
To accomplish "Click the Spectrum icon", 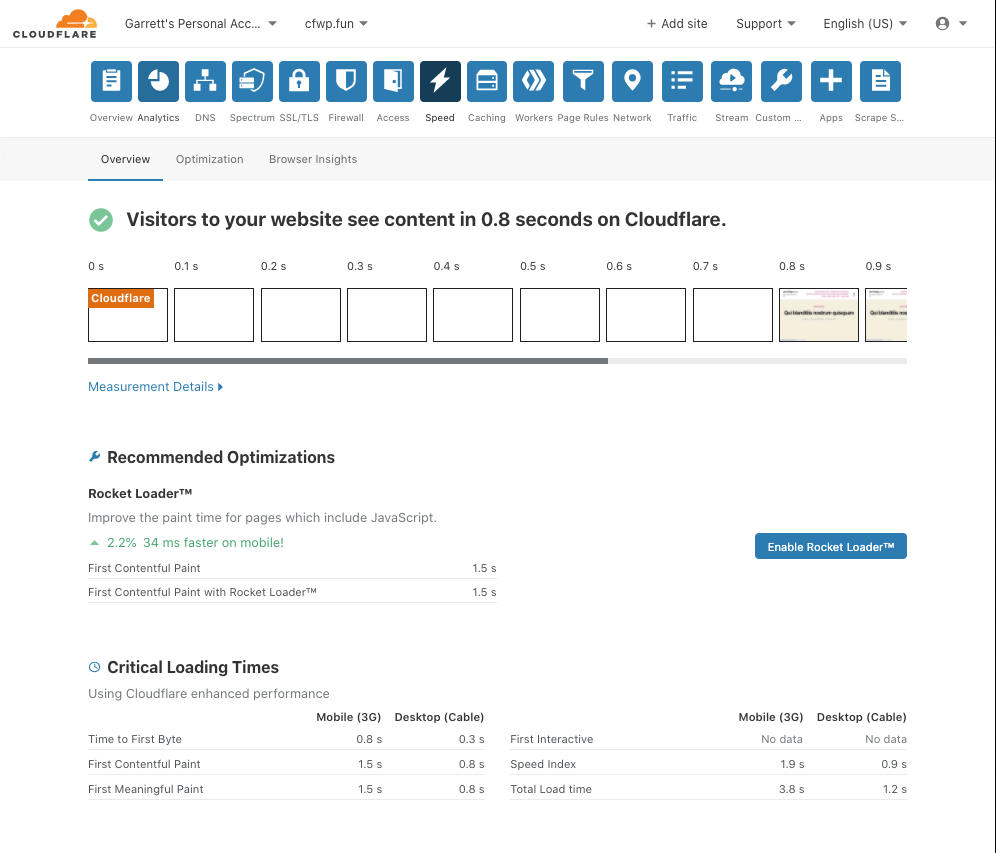I will point(252,81).
